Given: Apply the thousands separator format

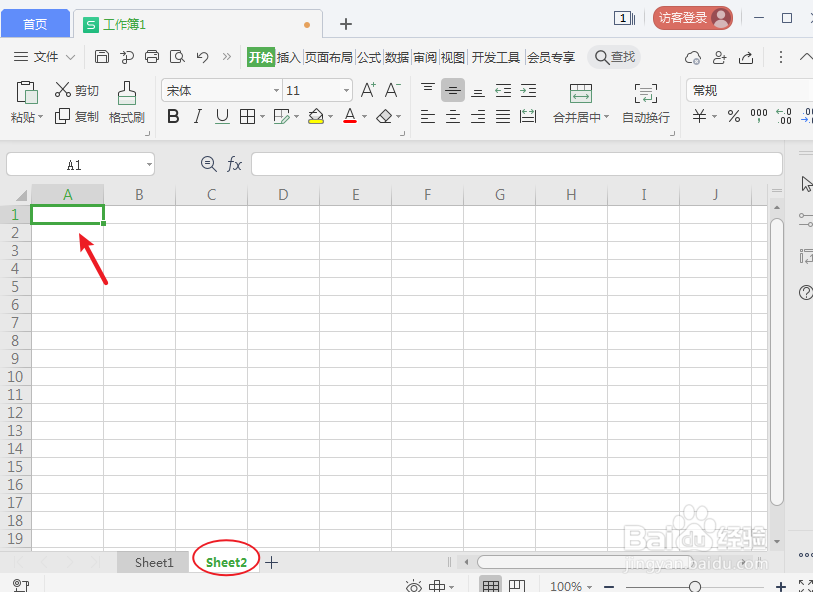Looking at the screenshot, I should (759, 117).
